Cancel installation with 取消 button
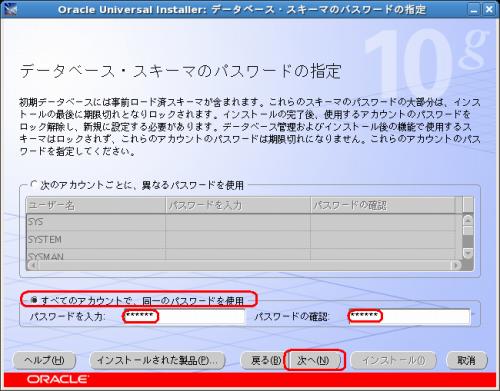The height and width of the screenshot is (391, 500). click(x=466, y=360)
